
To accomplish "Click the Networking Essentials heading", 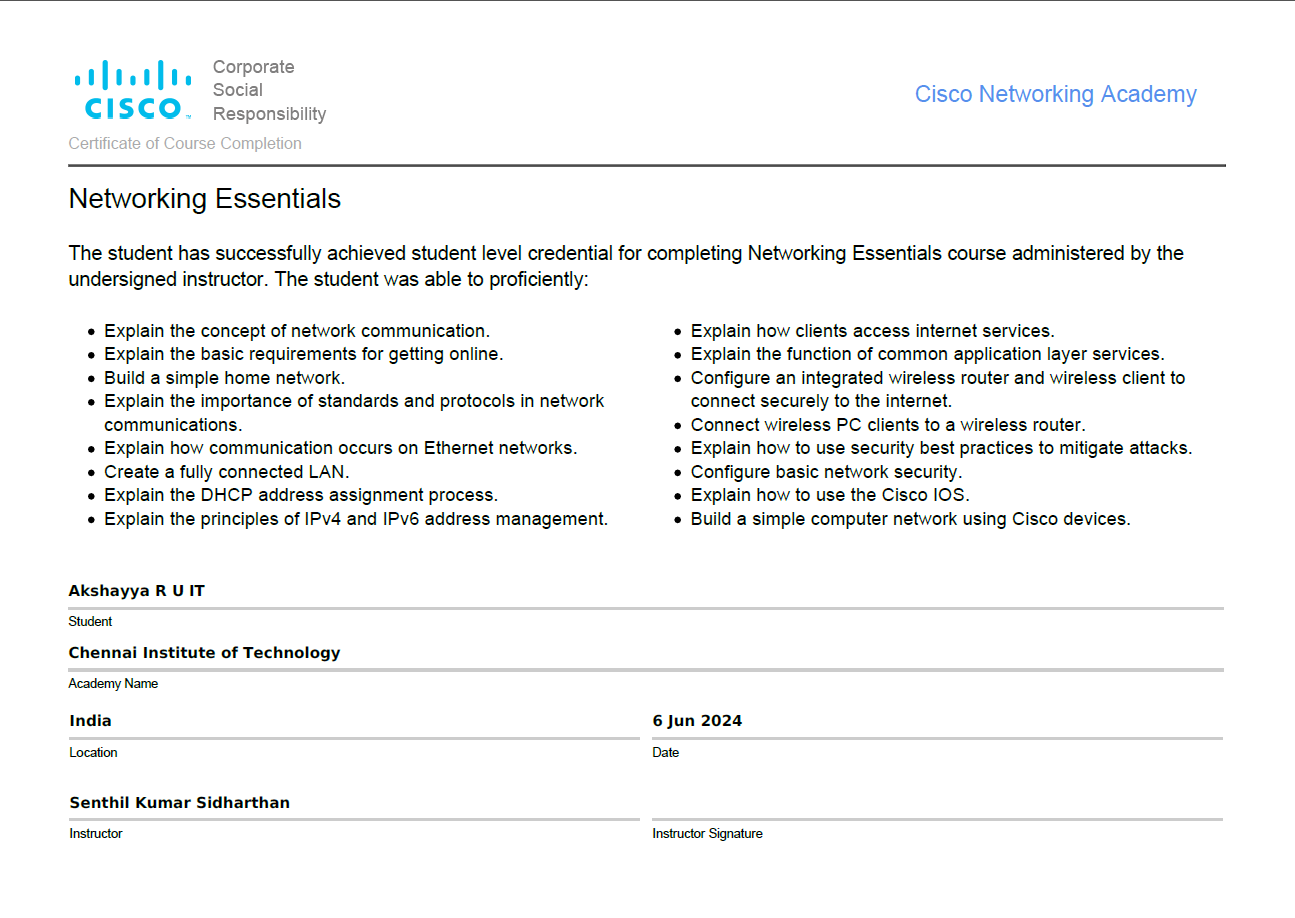I will [204, 199].
